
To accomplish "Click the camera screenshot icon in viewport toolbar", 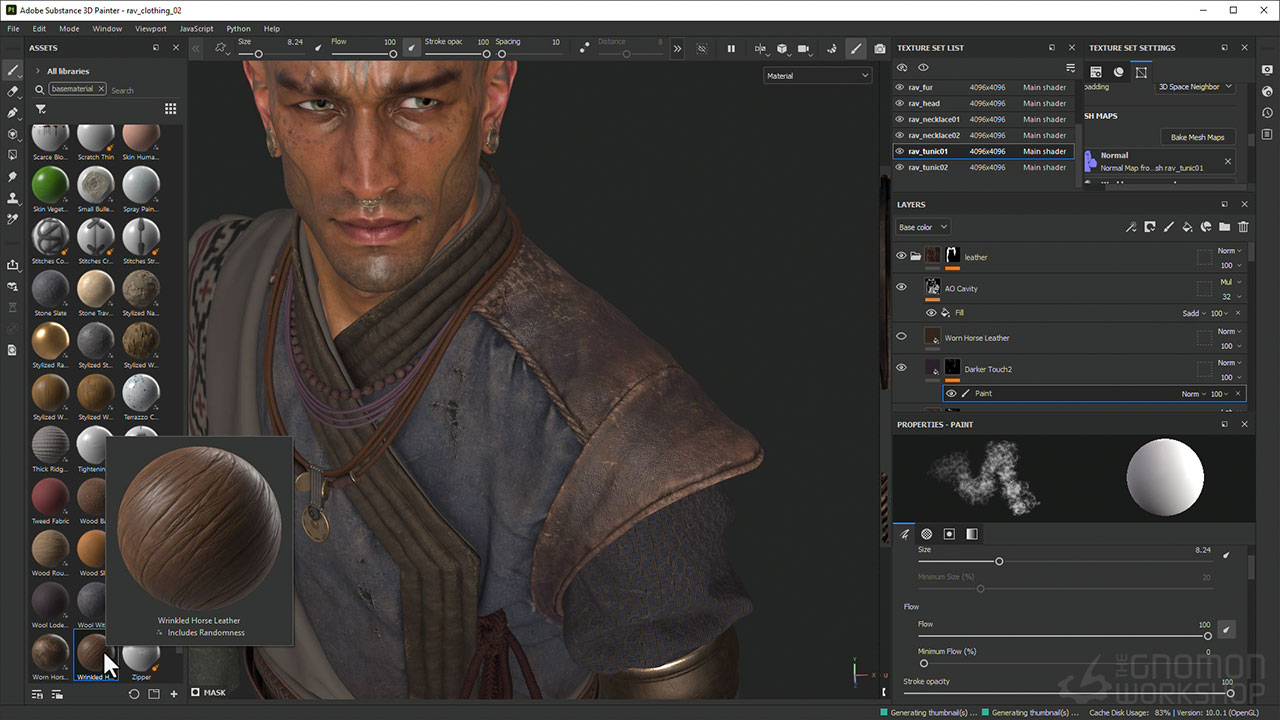I will pos(879,48).
